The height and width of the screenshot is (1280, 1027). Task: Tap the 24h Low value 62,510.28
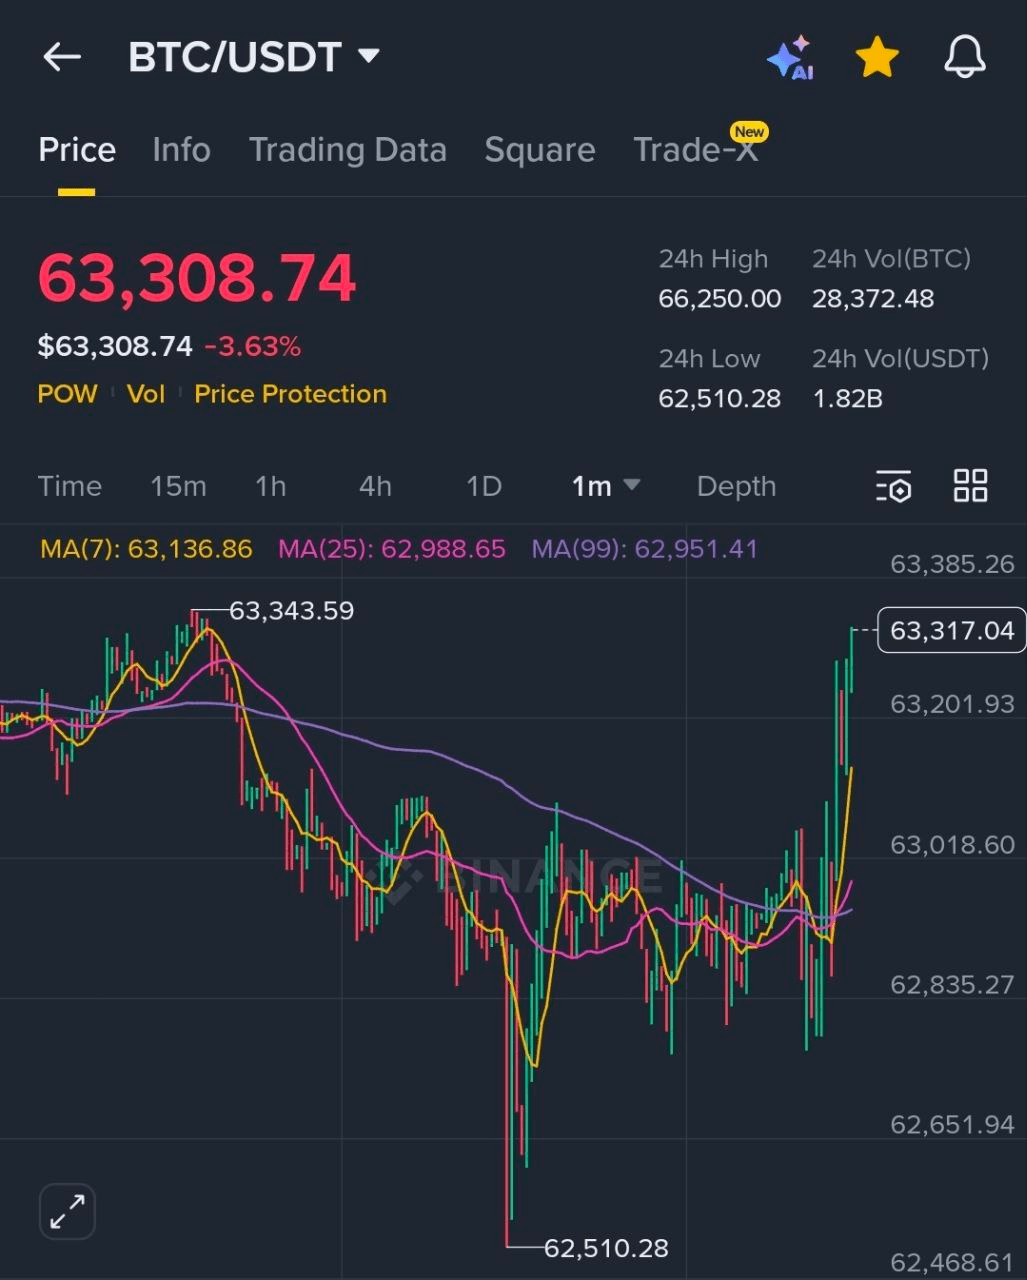coord(718,398)
